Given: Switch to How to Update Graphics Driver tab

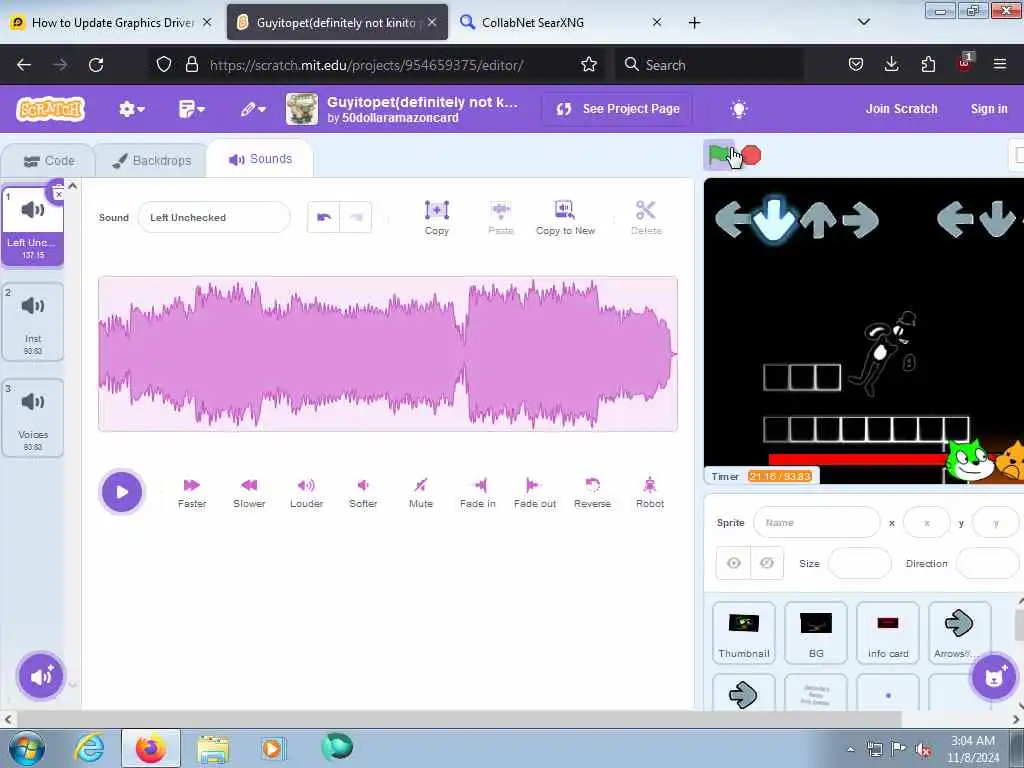Looking at the screenshot, I should [112, 23].
